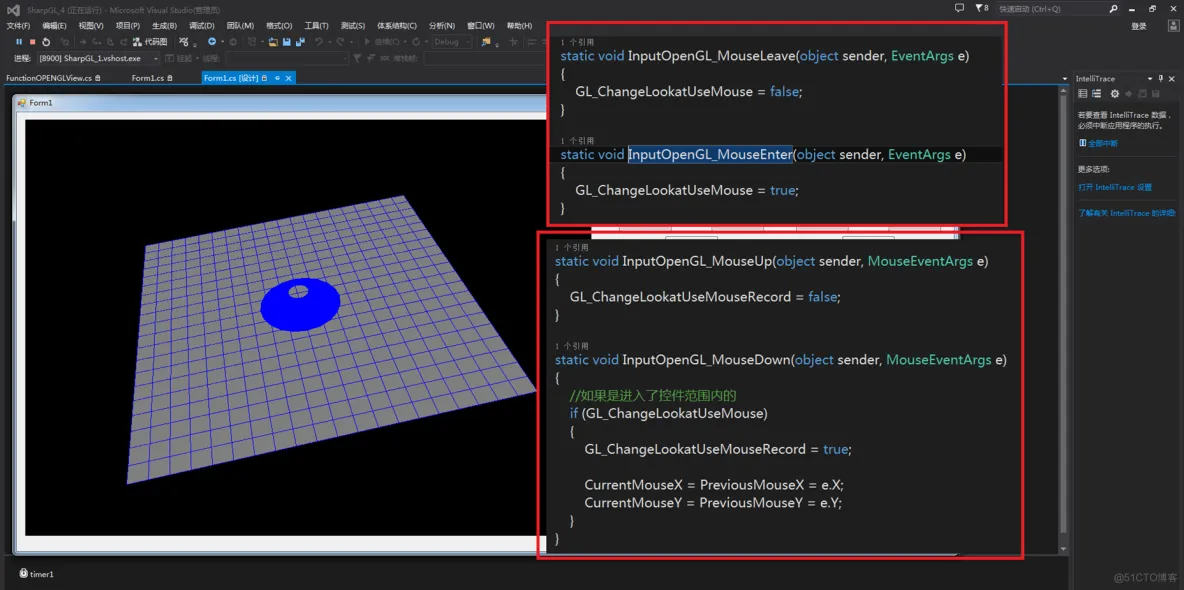Open the 视图(V) menu
The height and width of the screenshot is (590, 1184).
pos(91,26)
